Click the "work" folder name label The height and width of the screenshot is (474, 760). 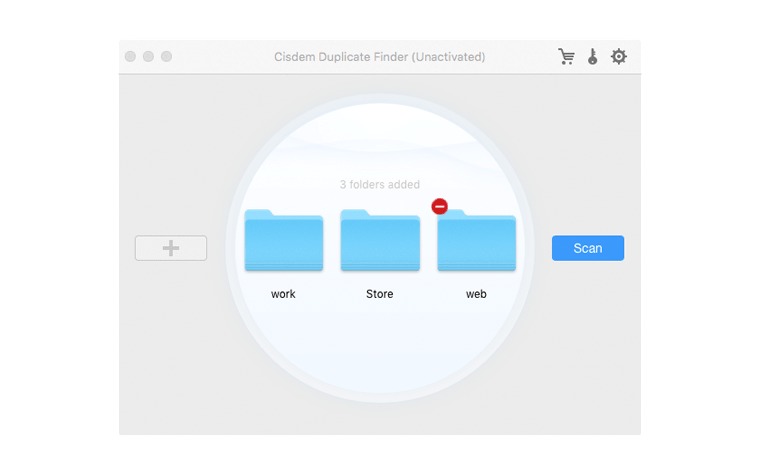[283, 294]
